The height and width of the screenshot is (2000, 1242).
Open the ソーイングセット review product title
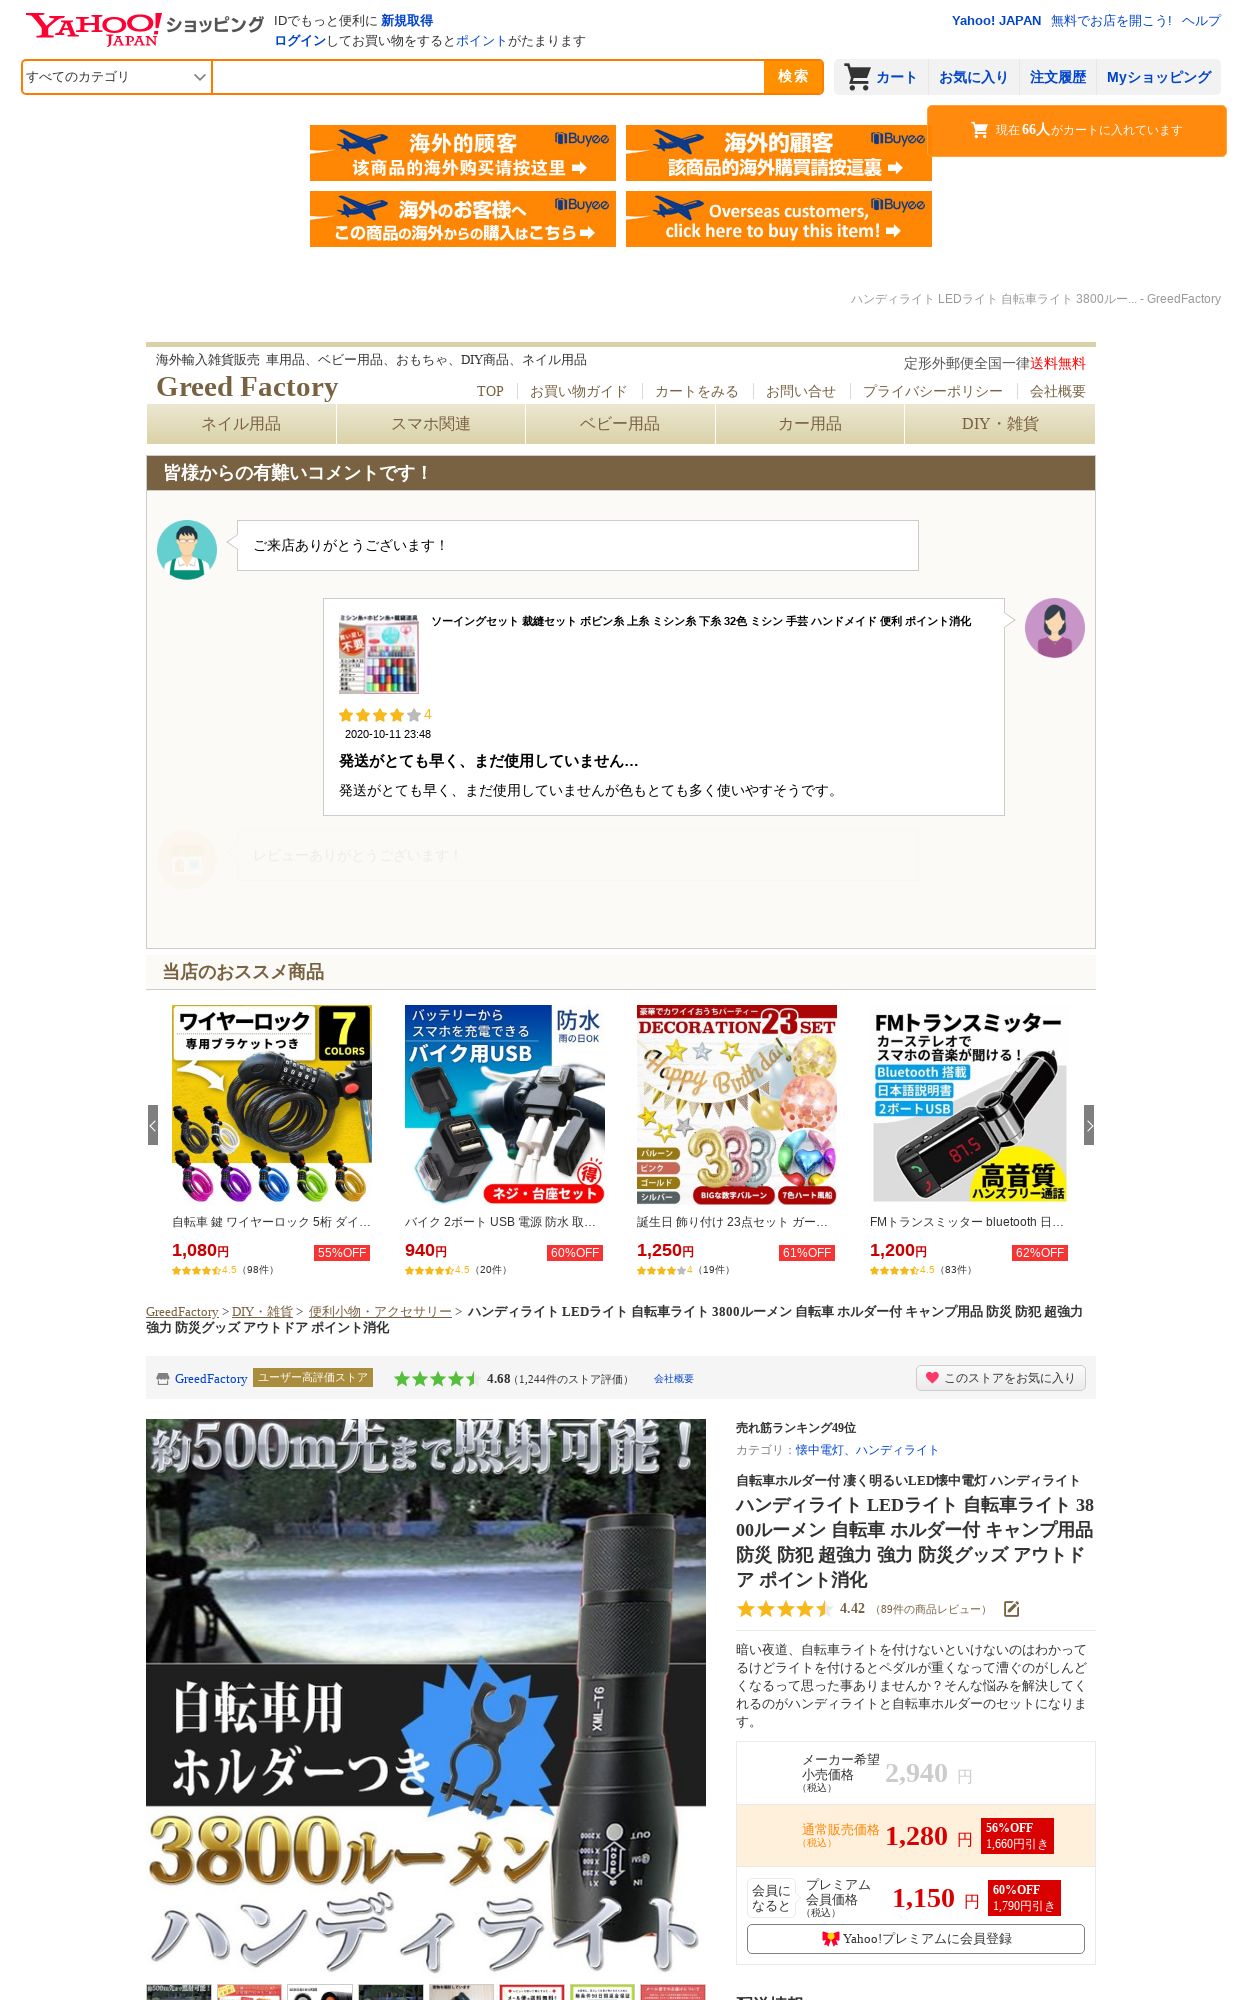tap(701, 621)
